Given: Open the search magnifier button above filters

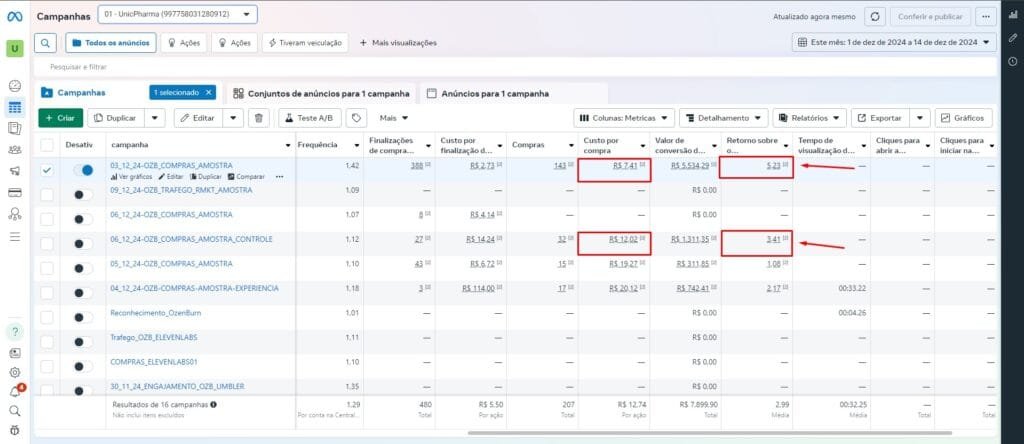Looking at the screenshot, I should pos(46,43).
